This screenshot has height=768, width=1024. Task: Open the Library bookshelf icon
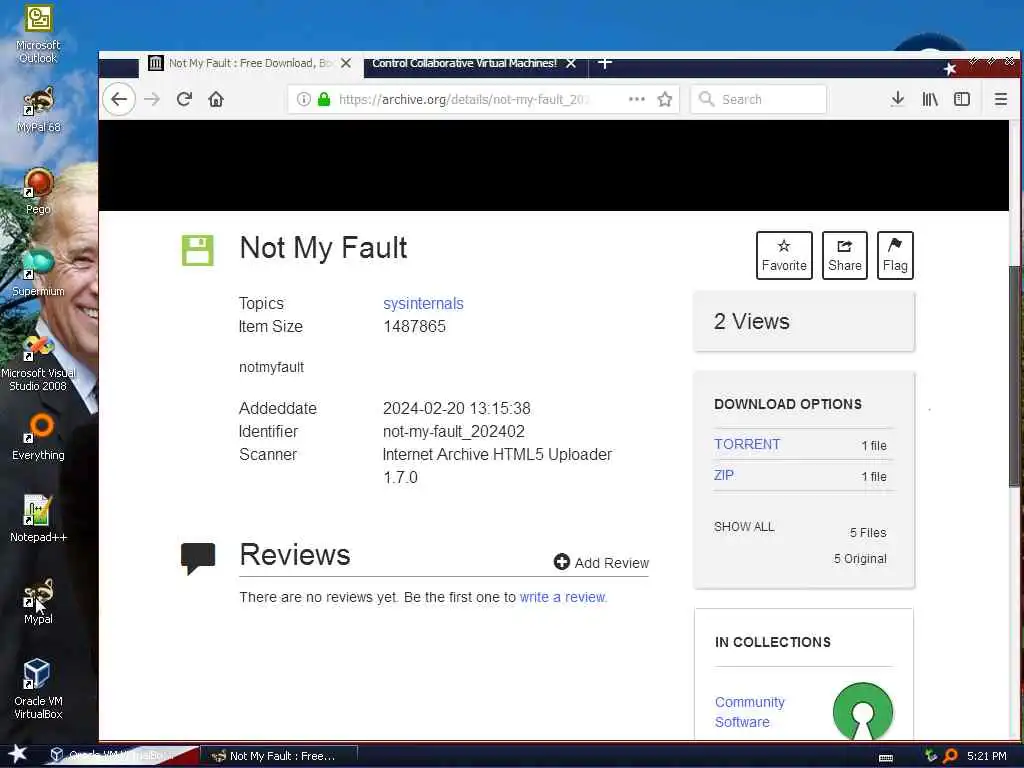930,99
